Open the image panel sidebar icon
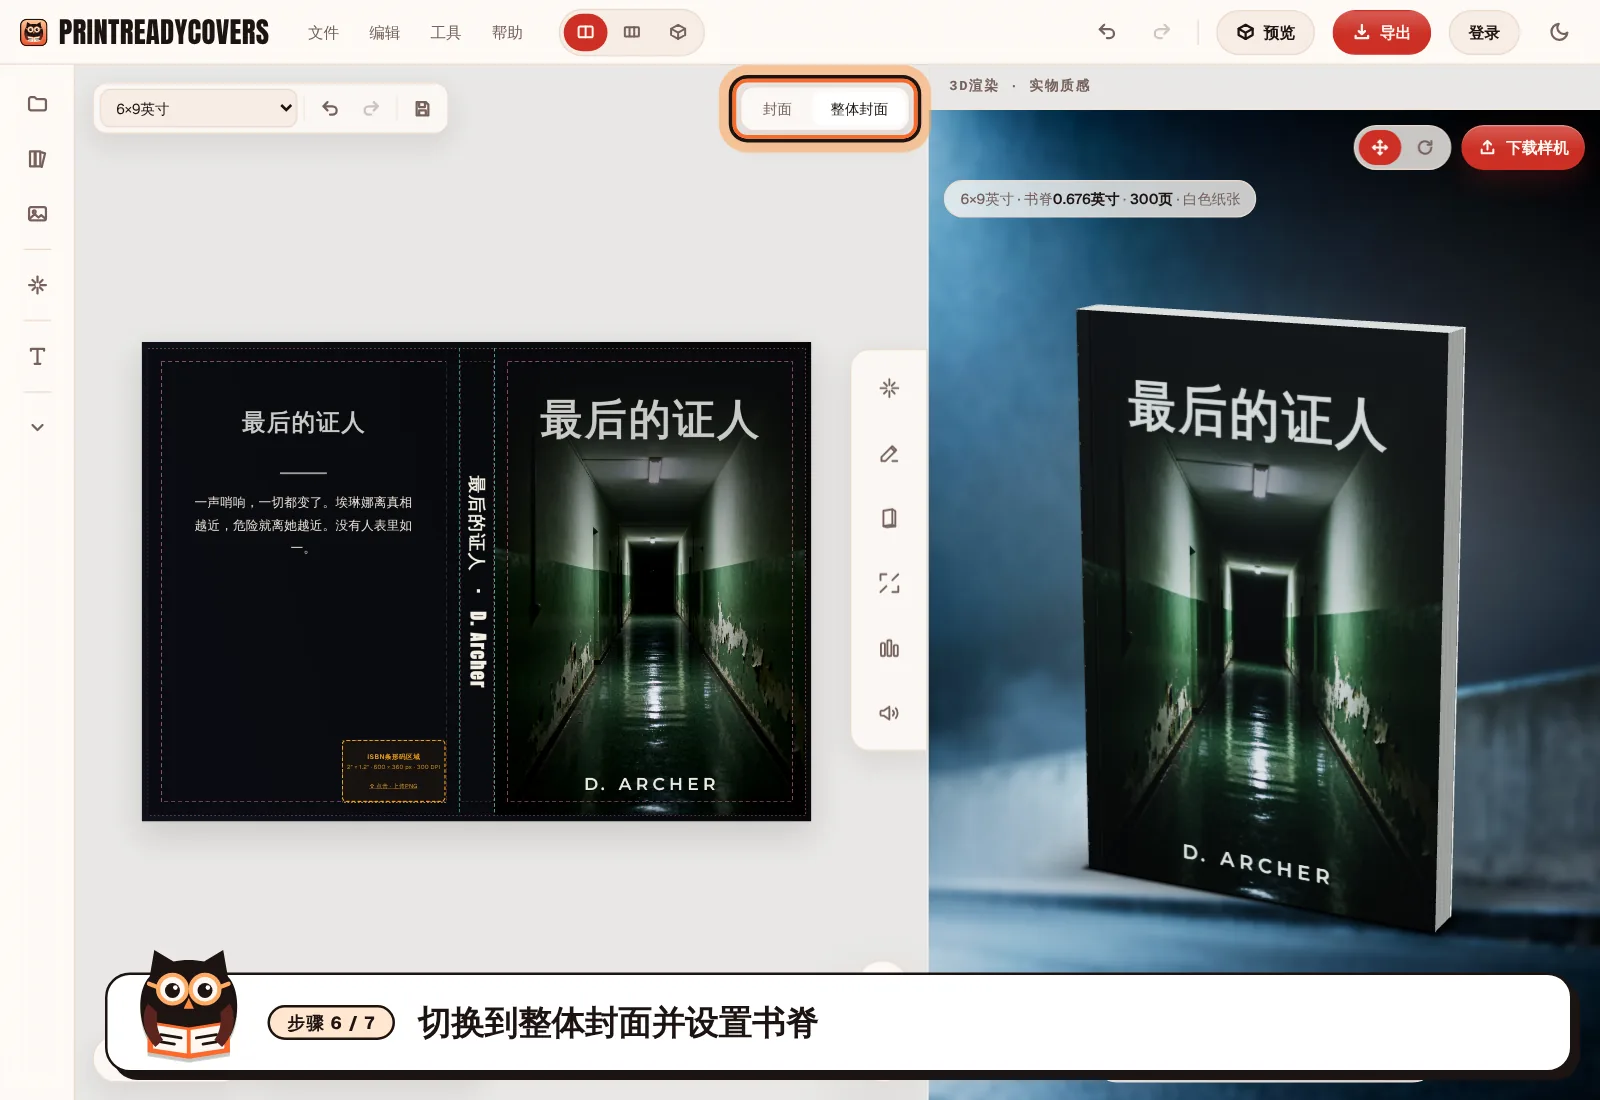 point(37,214)
